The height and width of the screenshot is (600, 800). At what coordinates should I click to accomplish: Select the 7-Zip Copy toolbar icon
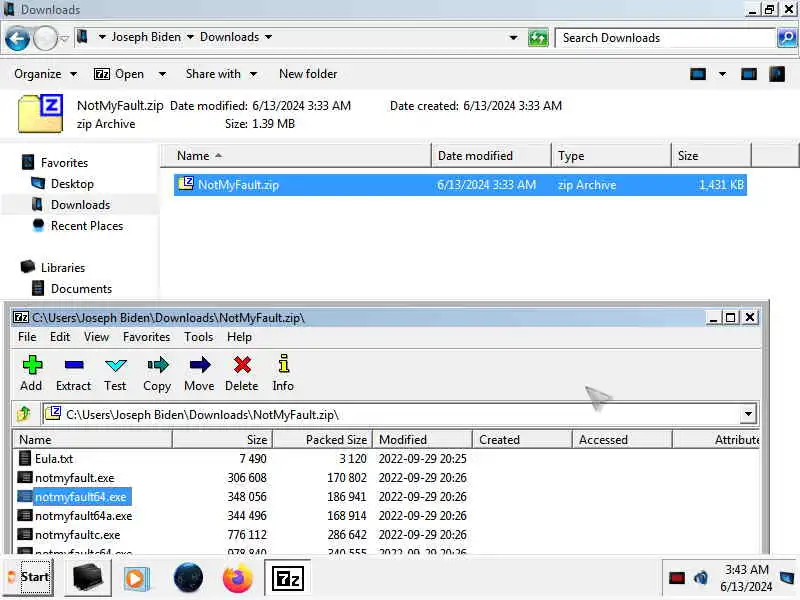[x=157, y=373]
